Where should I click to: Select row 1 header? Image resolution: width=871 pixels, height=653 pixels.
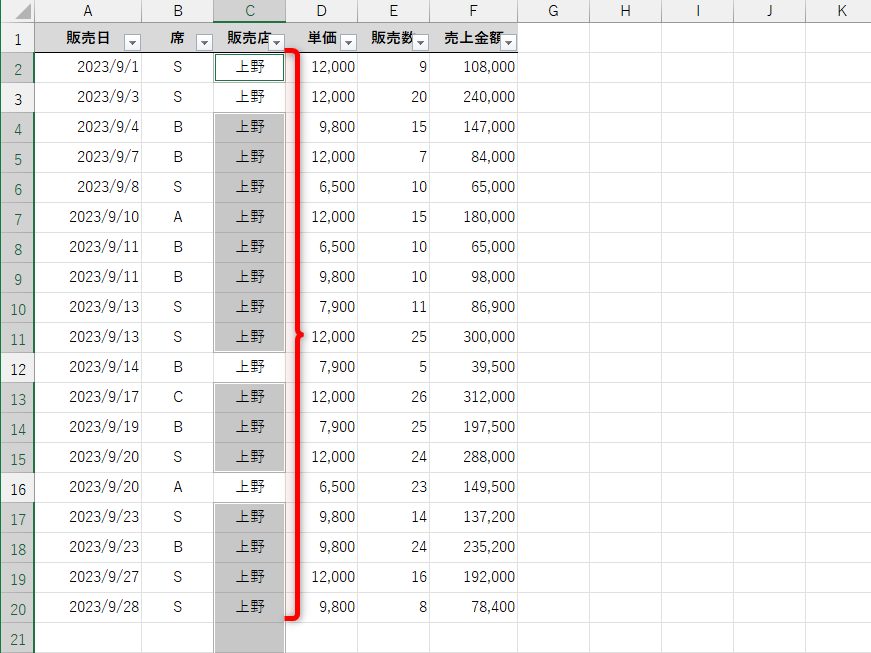point(18,38)
